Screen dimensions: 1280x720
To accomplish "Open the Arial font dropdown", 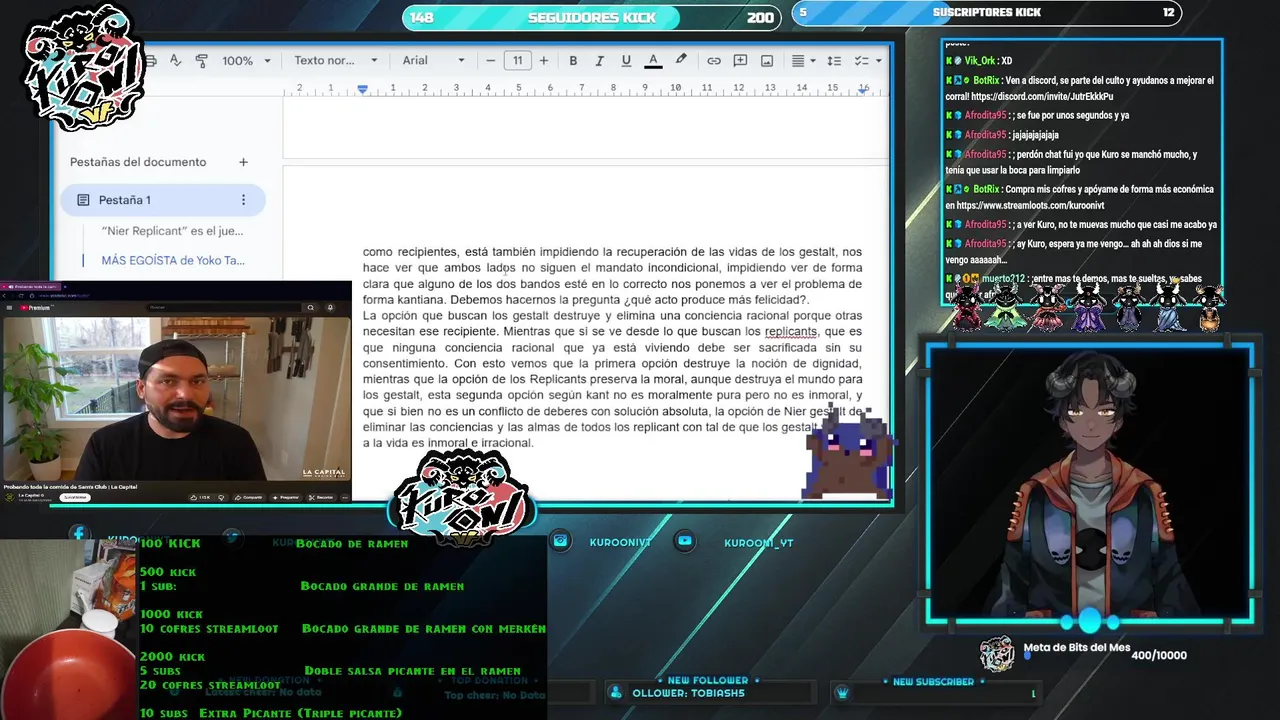I will (x=433, y=61).
